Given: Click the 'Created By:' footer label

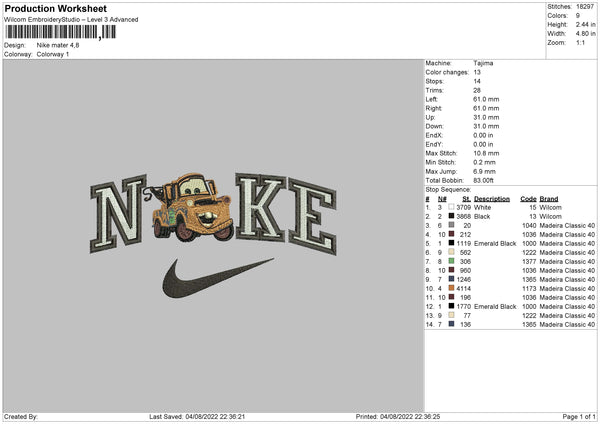Looking at the screenshot, I should pos(21,416).
